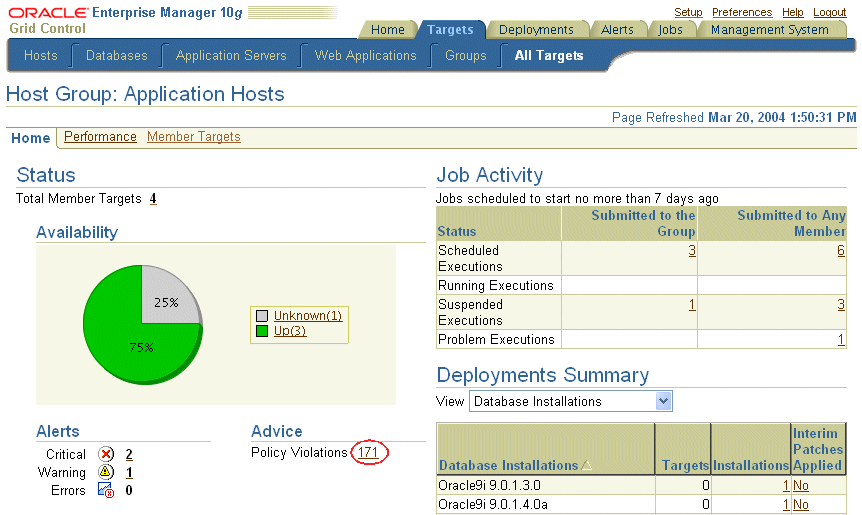Click the green Up legend swatch

click(262, 331)
